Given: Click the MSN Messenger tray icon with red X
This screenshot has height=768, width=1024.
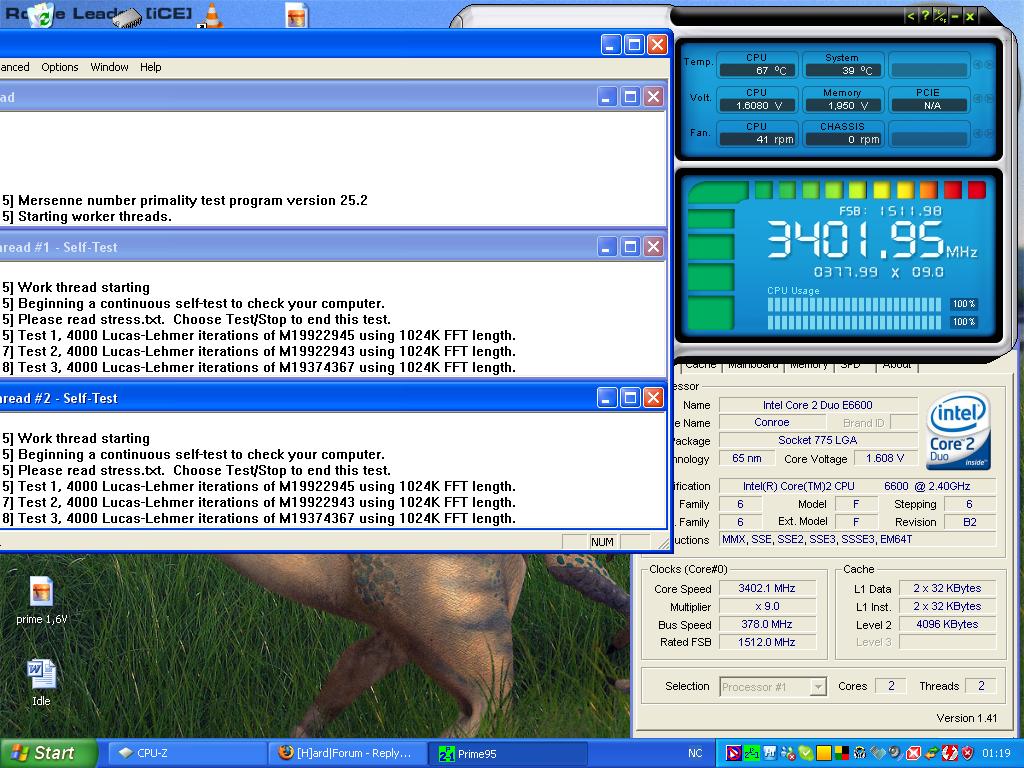Looking at the screenshot, I should click(788, 753).
